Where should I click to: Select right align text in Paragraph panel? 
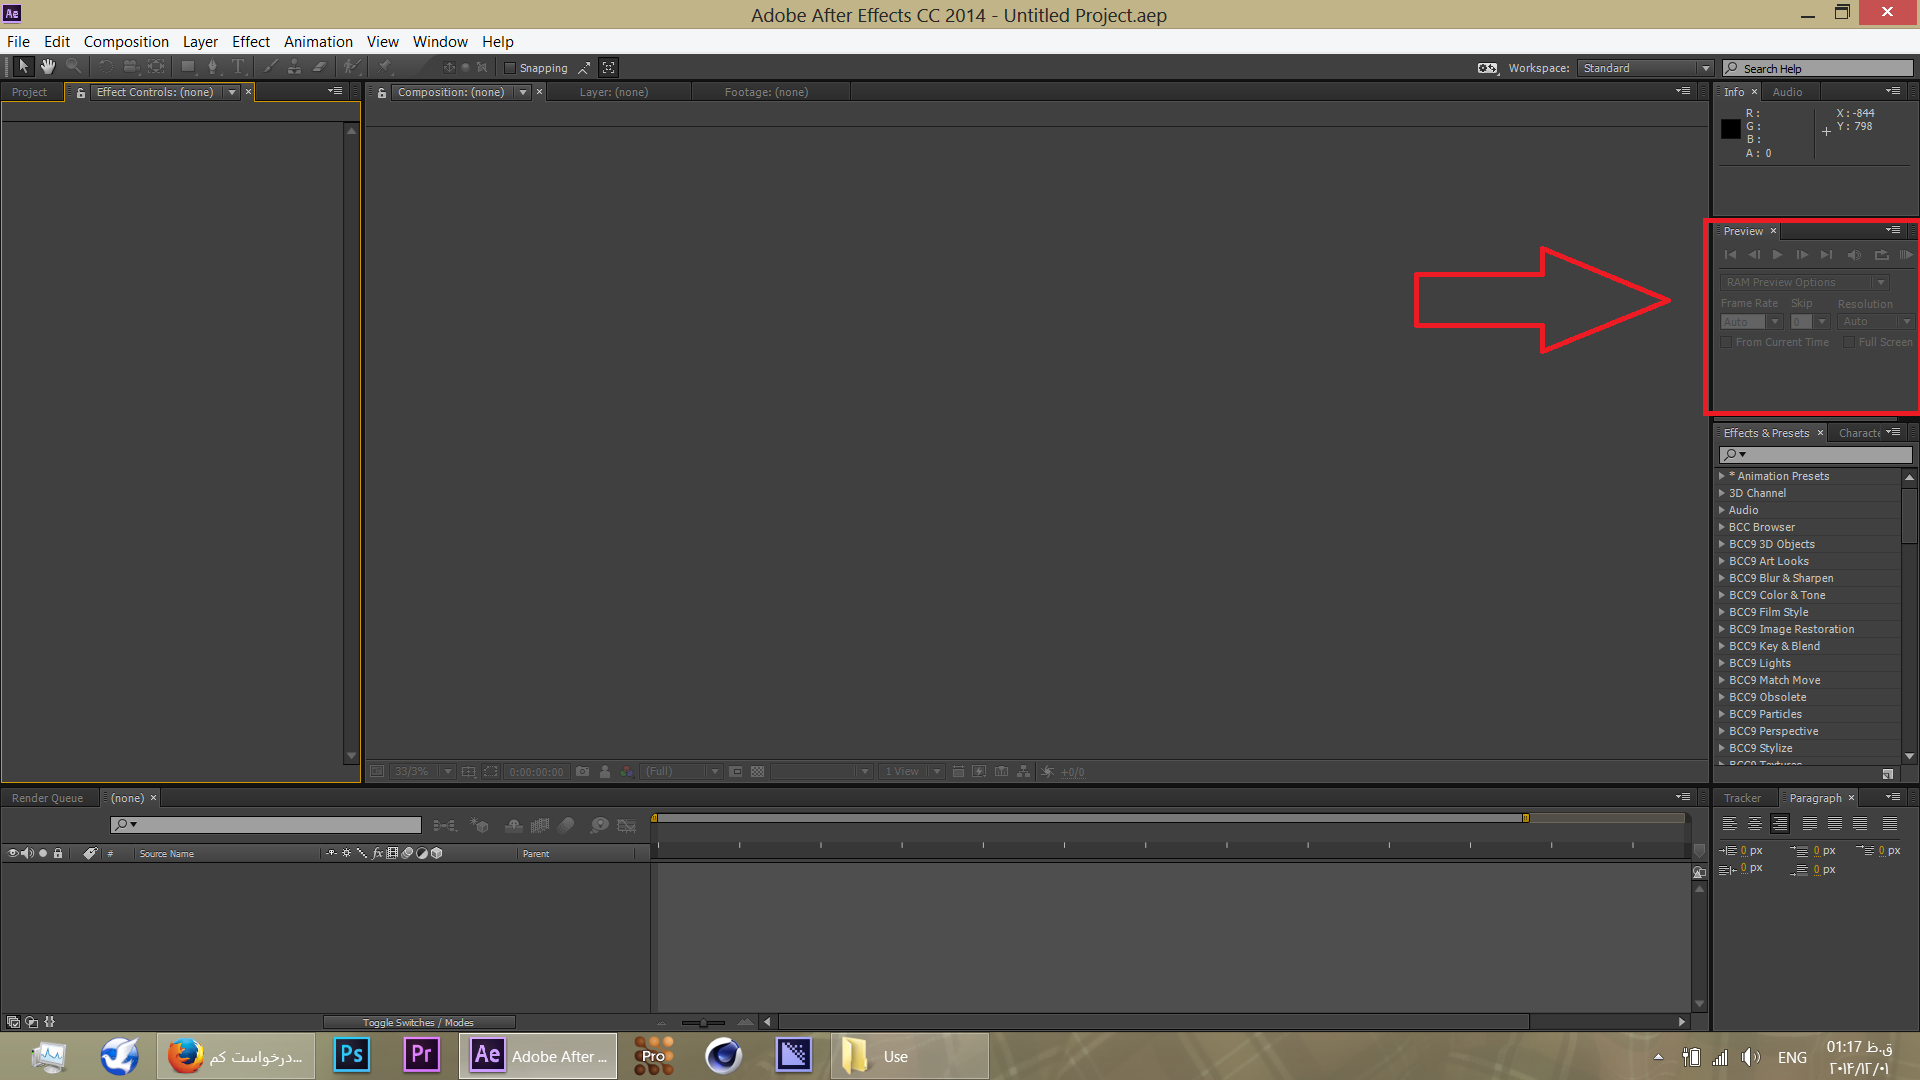coord(1780,824)
